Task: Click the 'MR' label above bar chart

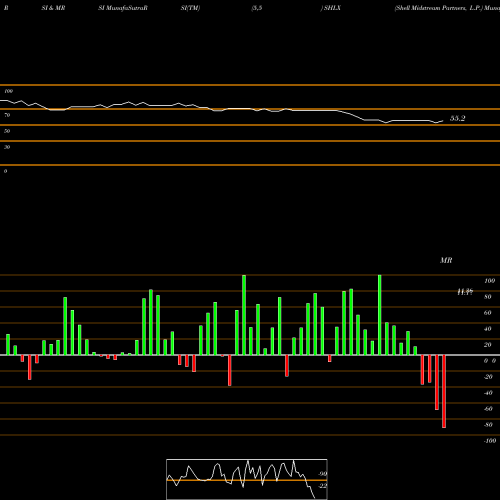Action: [x=446, y=260]
